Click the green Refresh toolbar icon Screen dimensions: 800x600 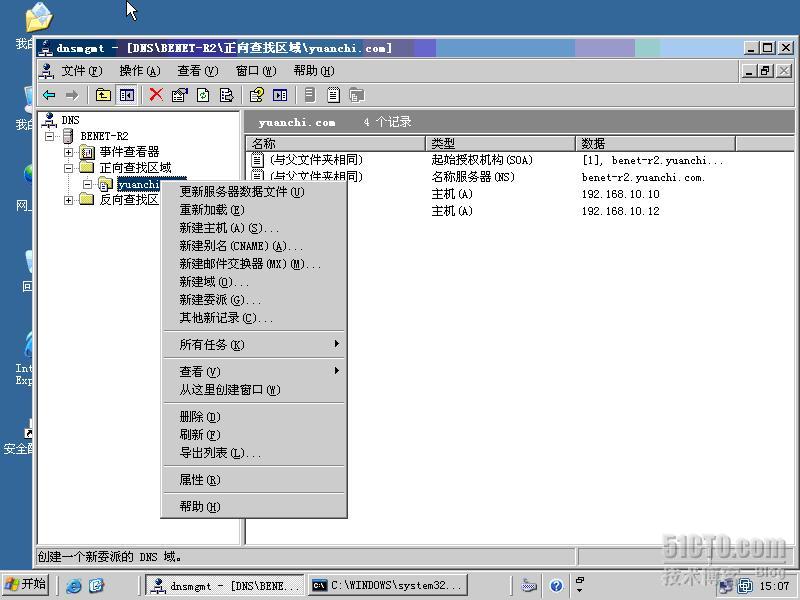[x=203, y=95]
